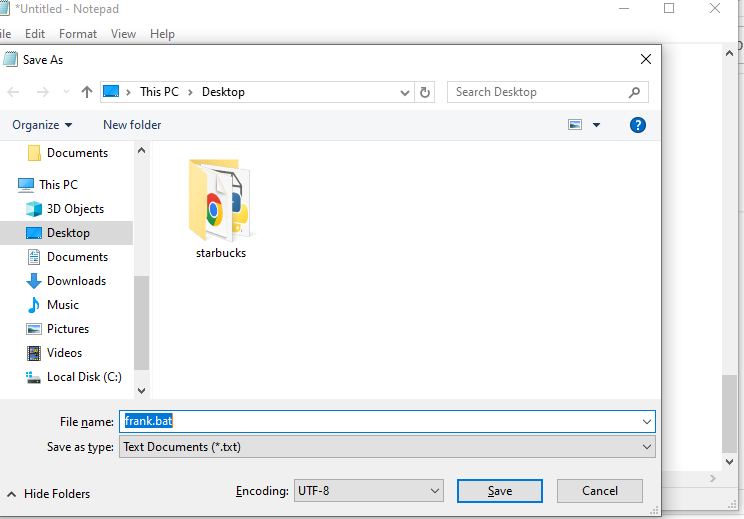Click the Downloads blue arrow icon

(34, 281)
